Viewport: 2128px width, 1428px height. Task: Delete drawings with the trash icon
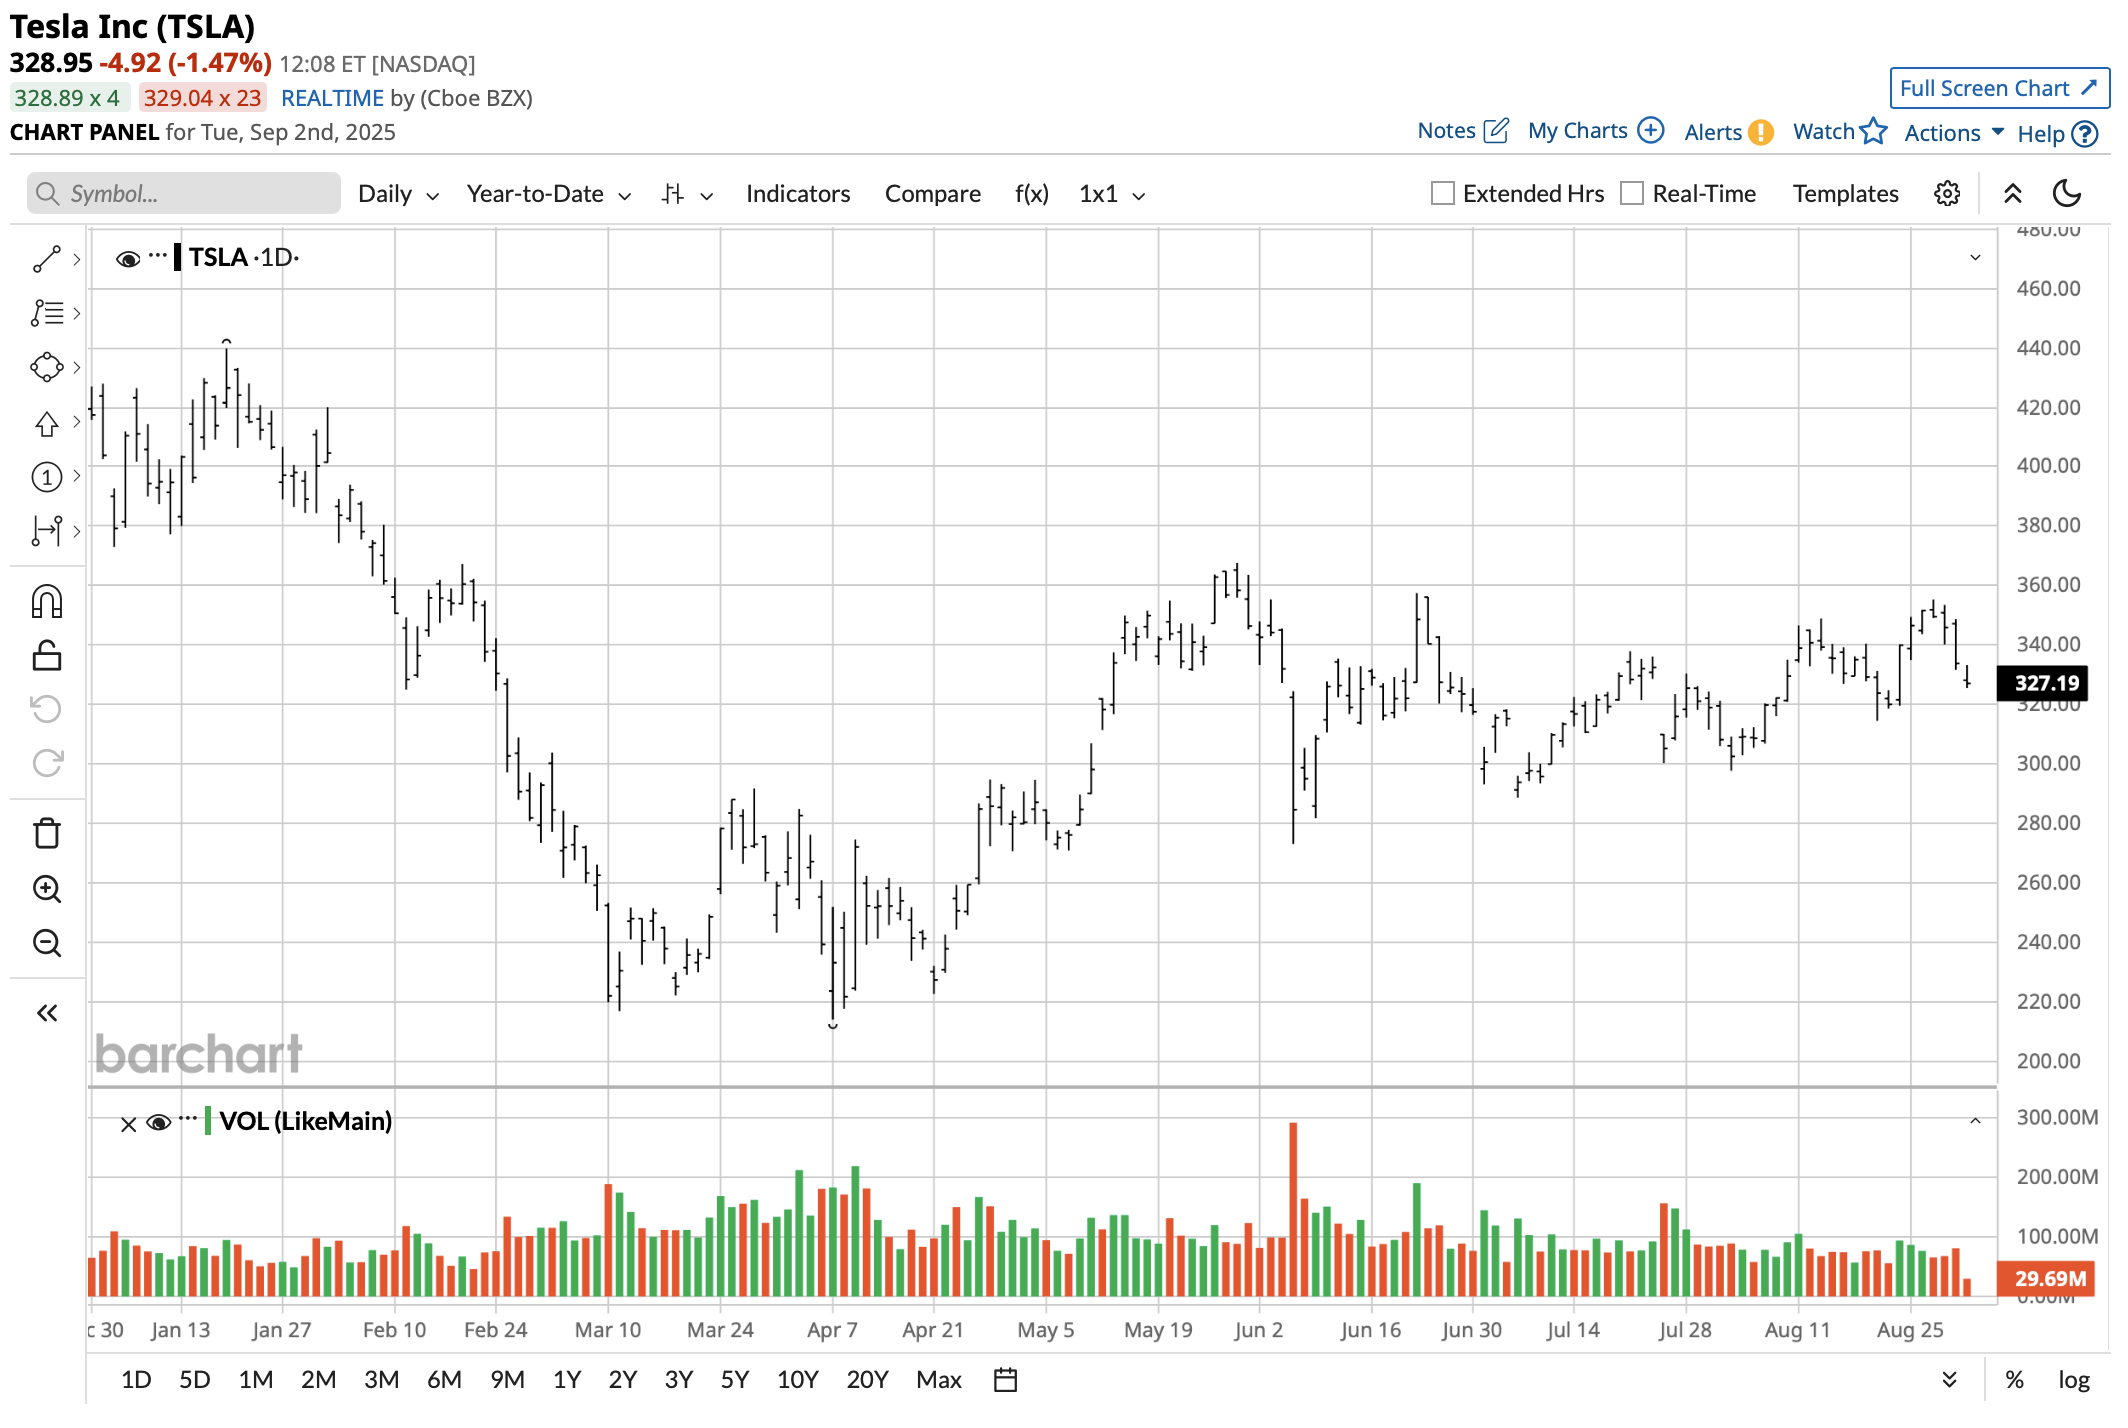click(47, 833)
